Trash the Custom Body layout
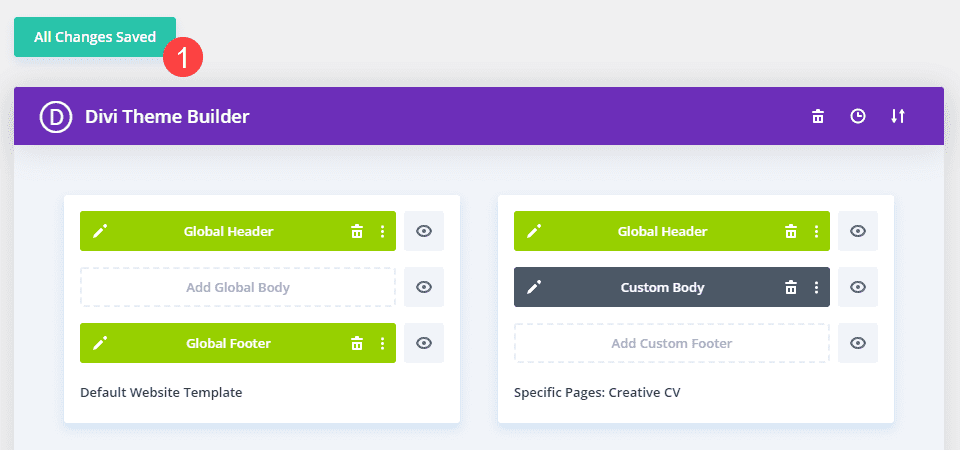Image resolution: width=960 pixels, height=450 pixels. tap(791, 287)
